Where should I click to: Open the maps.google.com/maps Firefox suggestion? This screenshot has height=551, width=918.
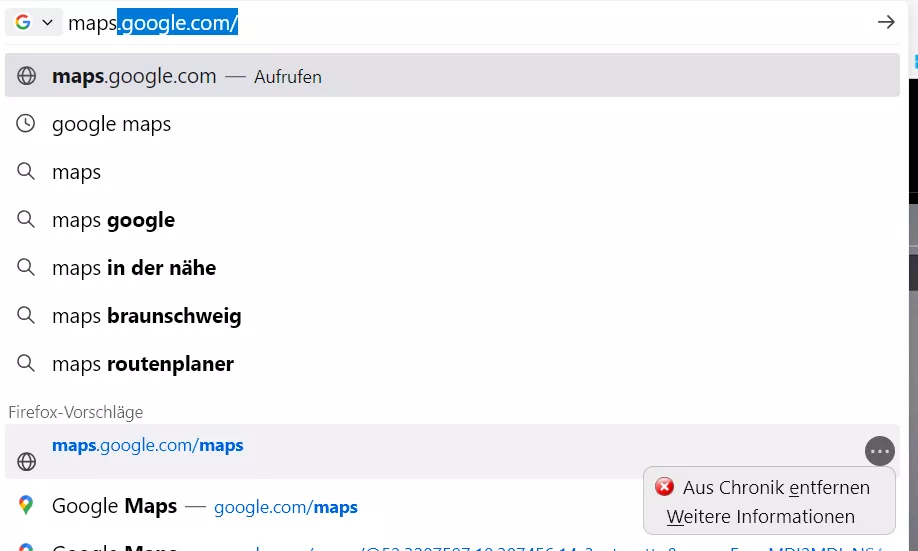[148, 446]
